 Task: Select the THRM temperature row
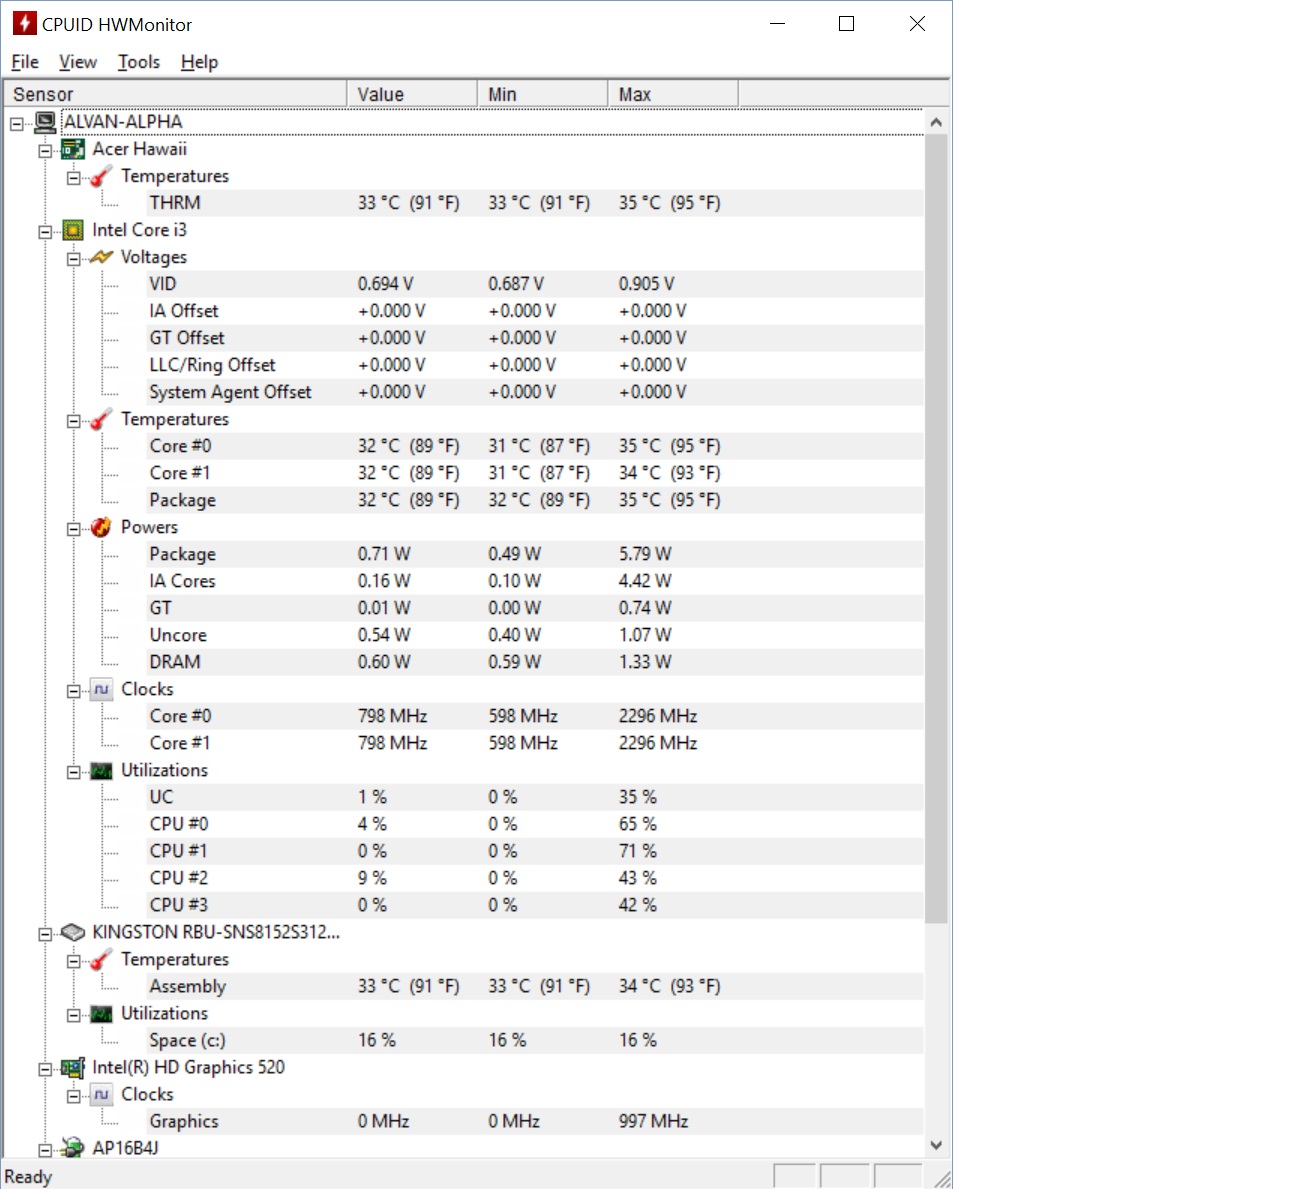(535, 203)
